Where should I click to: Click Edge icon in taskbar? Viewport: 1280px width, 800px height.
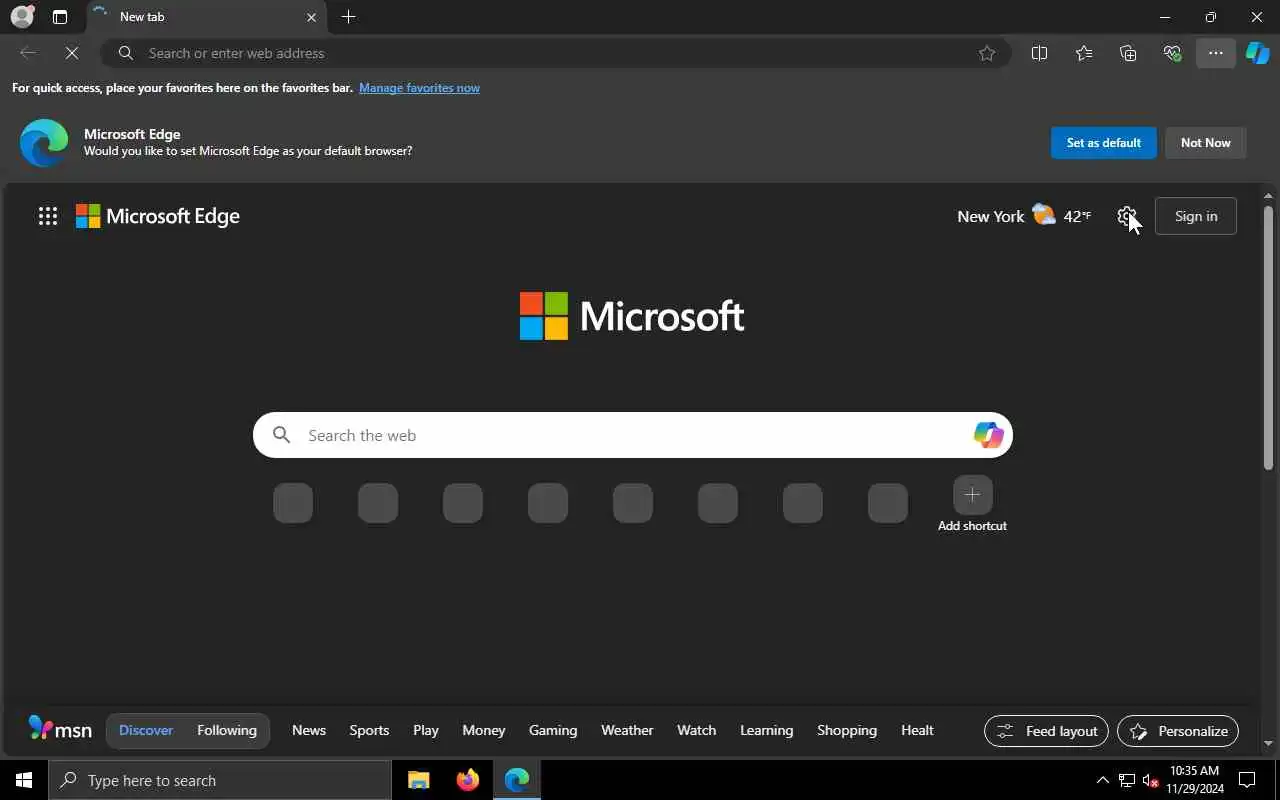click(517, 780)
